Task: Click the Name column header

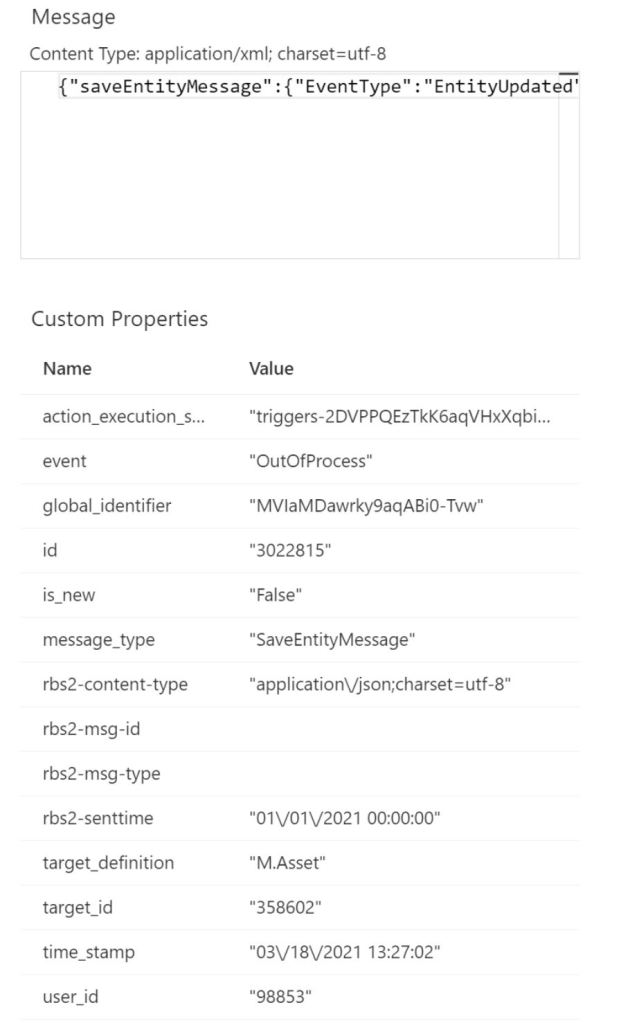Action: [67, 368]
